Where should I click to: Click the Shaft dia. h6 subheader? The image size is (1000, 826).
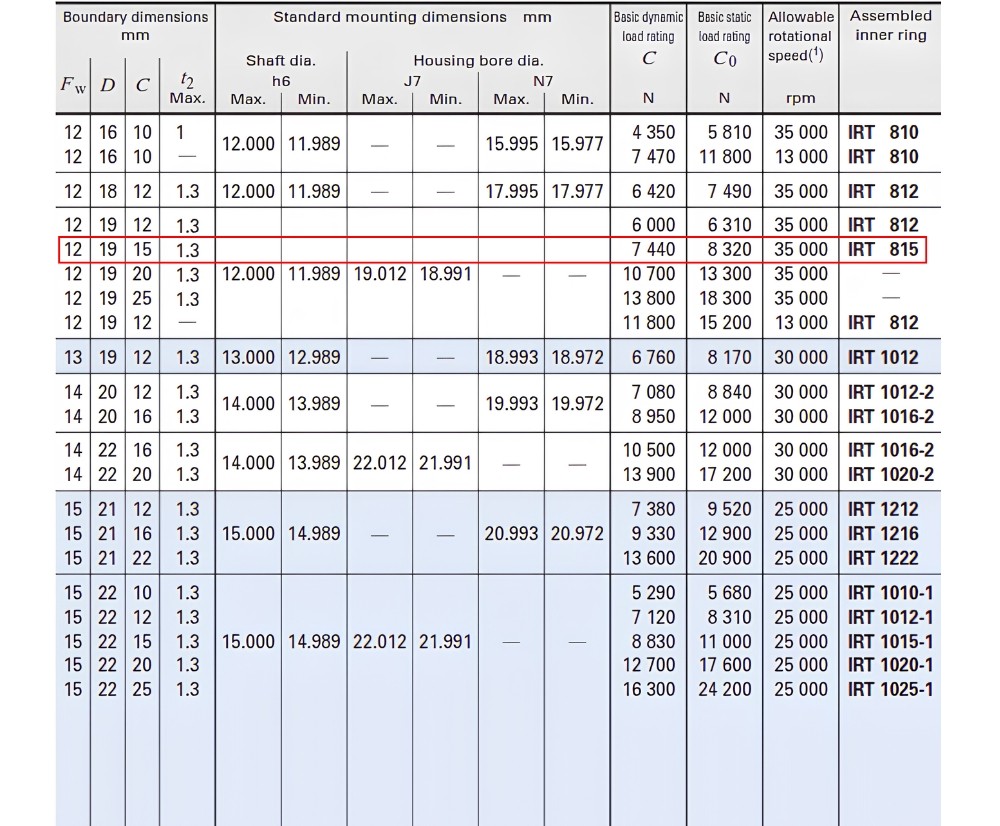281,71
